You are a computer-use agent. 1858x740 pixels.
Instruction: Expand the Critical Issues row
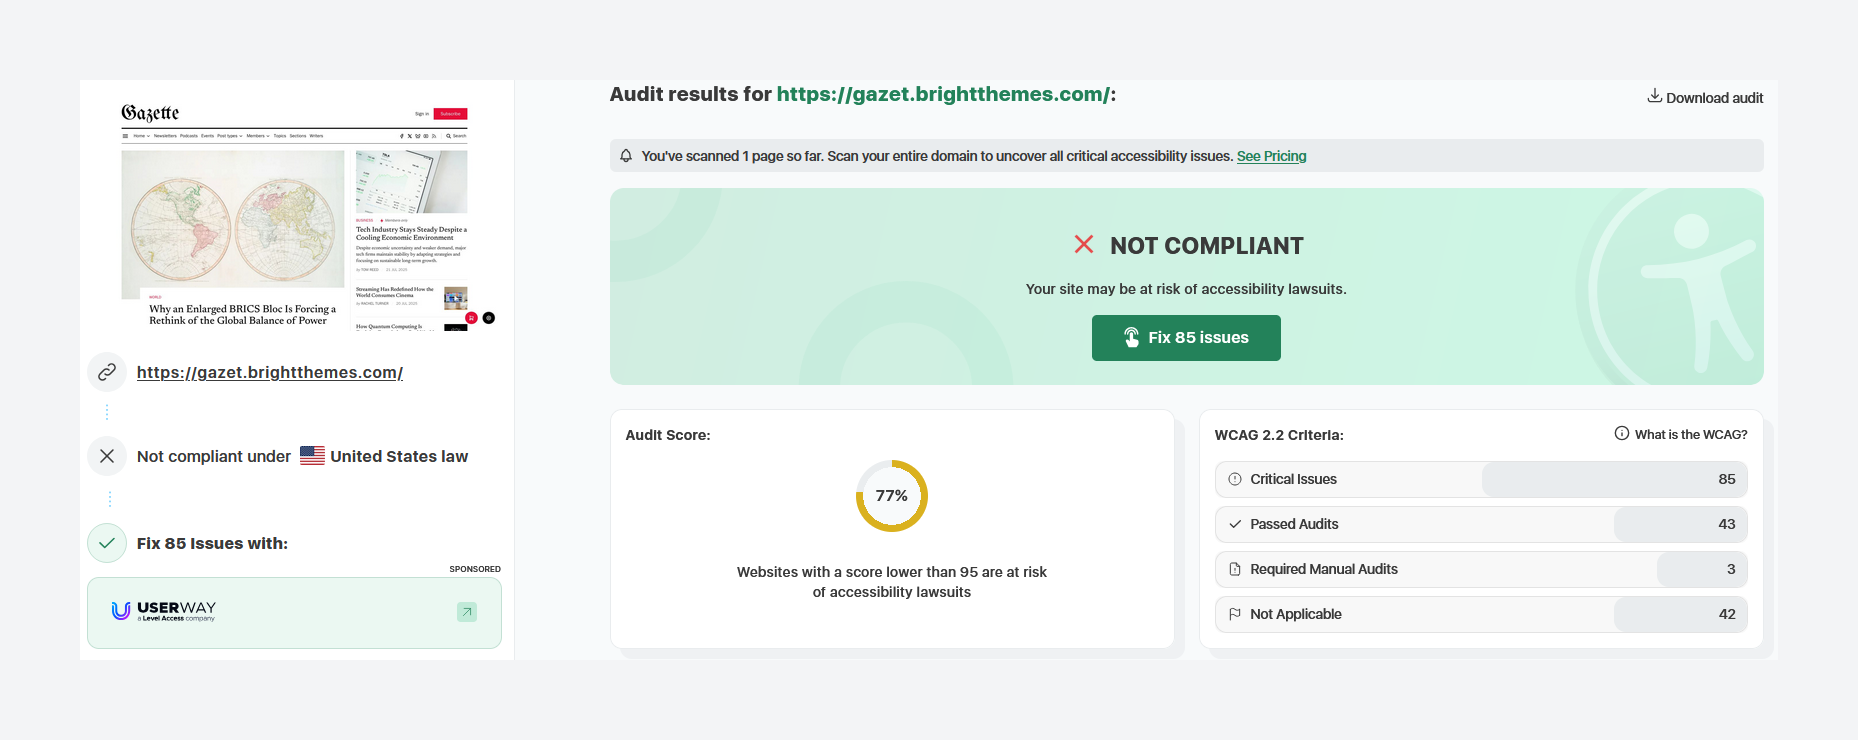coord(1480,479)
